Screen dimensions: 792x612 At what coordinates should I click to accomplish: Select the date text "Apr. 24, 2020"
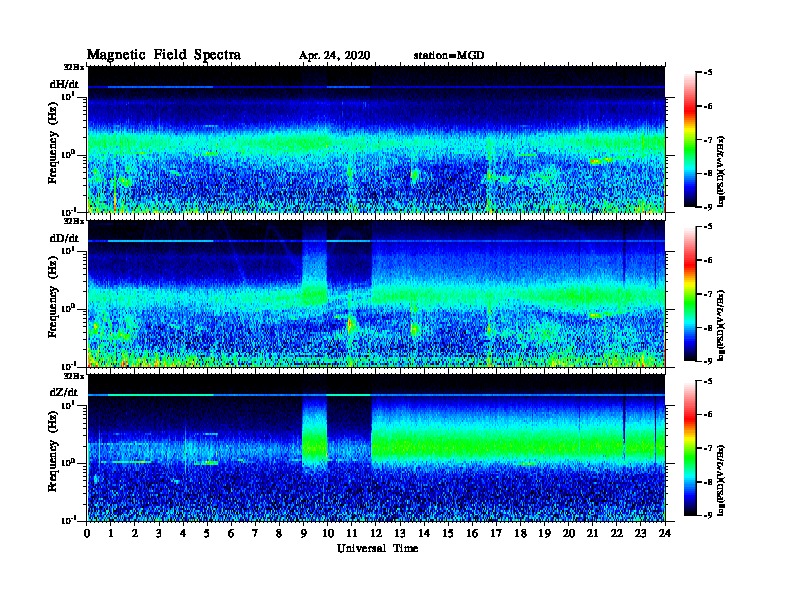tap(334, 56)
